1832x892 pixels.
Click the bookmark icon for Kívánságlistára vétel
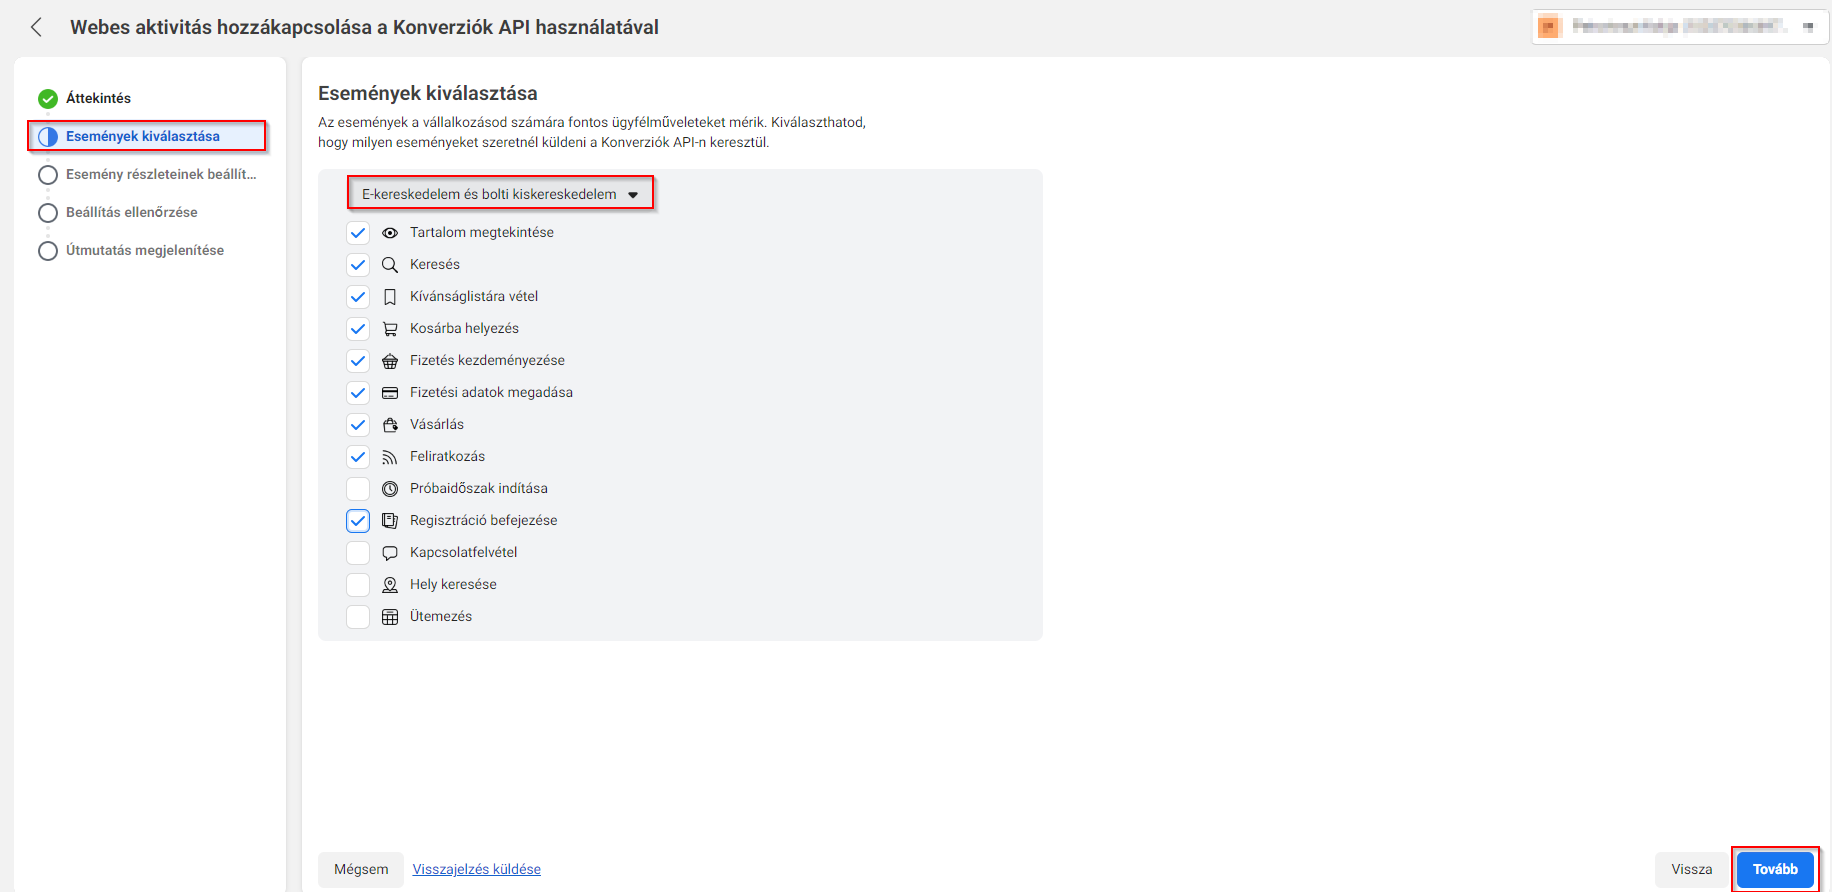390,297
